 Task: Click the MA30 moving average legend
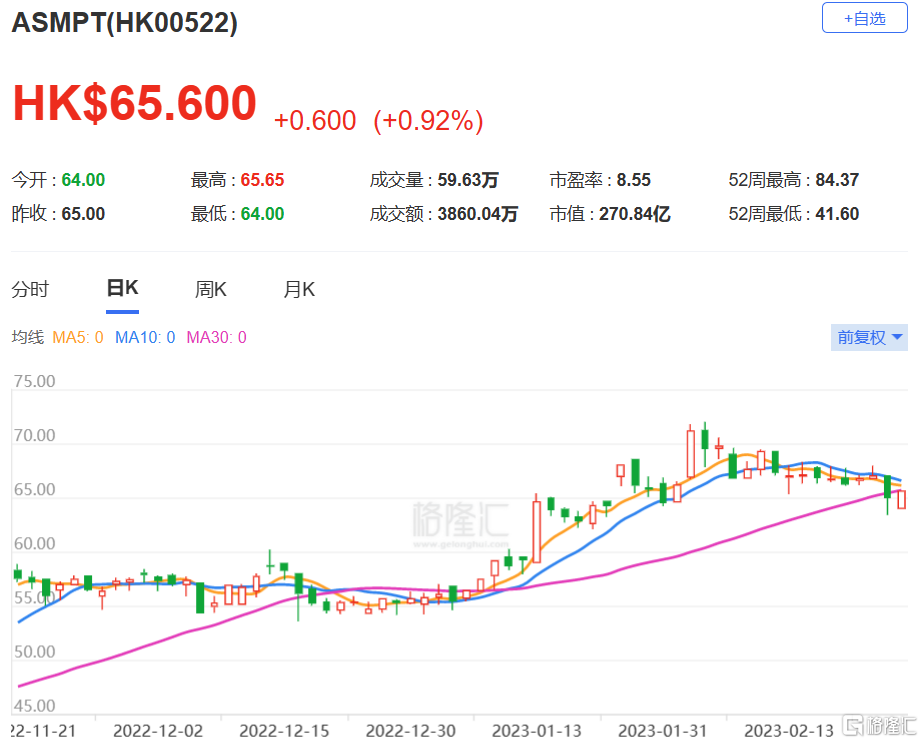pyautogui.click(x=217, y=337)
